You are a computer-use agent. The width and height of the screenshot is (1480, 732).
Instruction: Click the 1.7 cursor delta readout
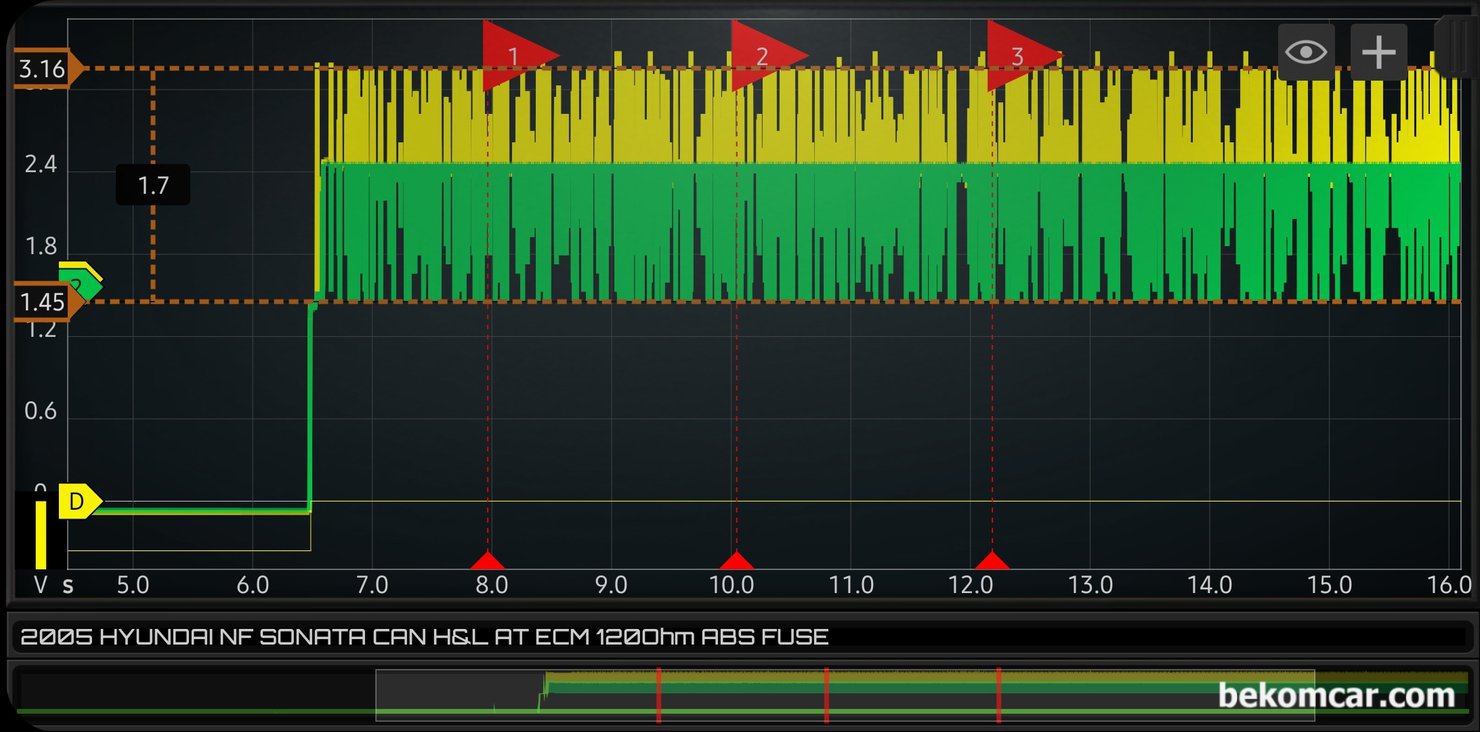tap(153, 185)
